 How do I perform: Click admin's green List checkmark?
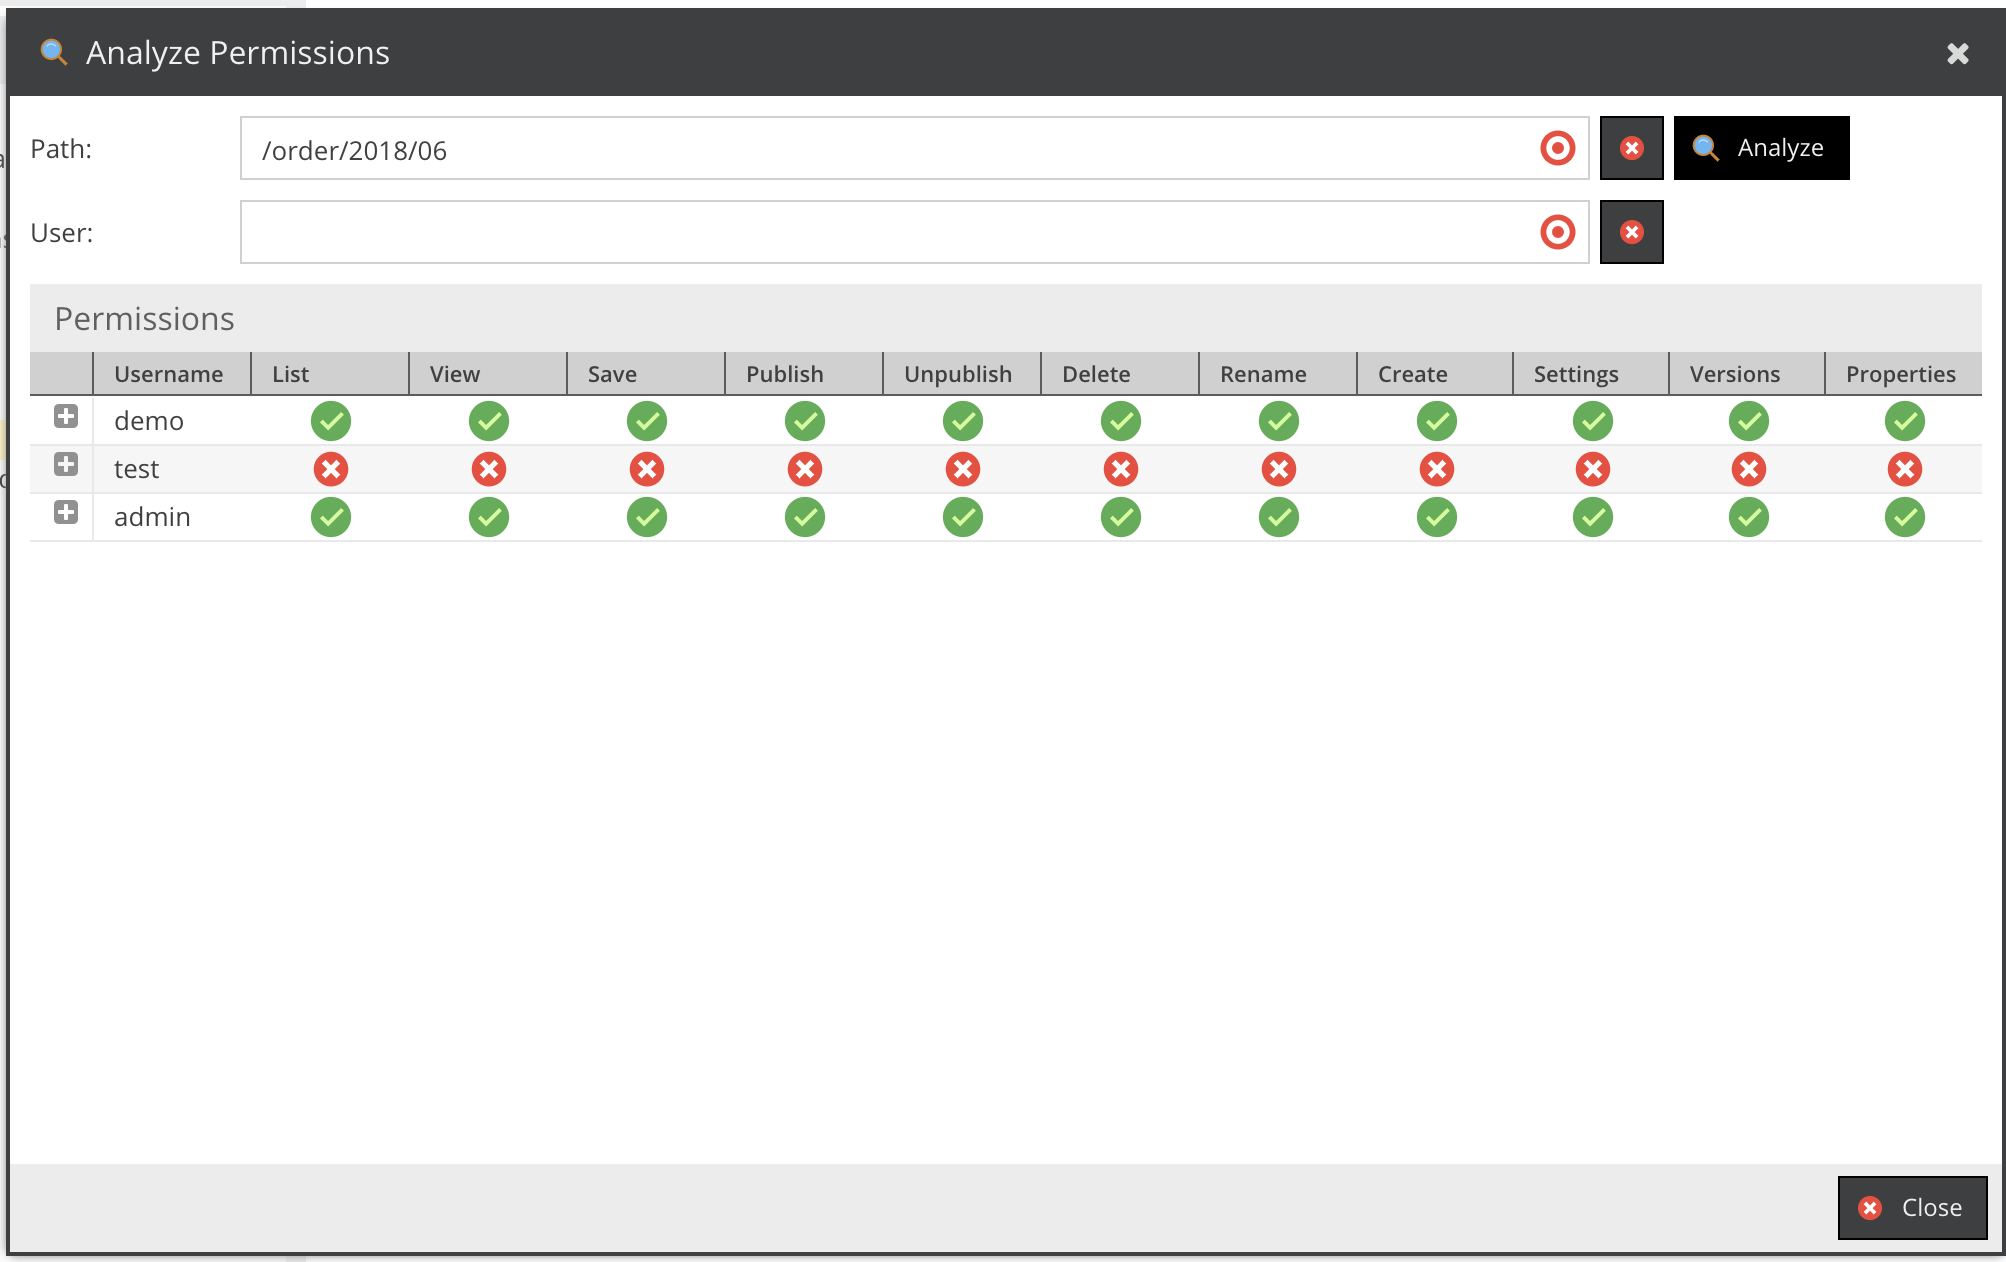point(331,517)
